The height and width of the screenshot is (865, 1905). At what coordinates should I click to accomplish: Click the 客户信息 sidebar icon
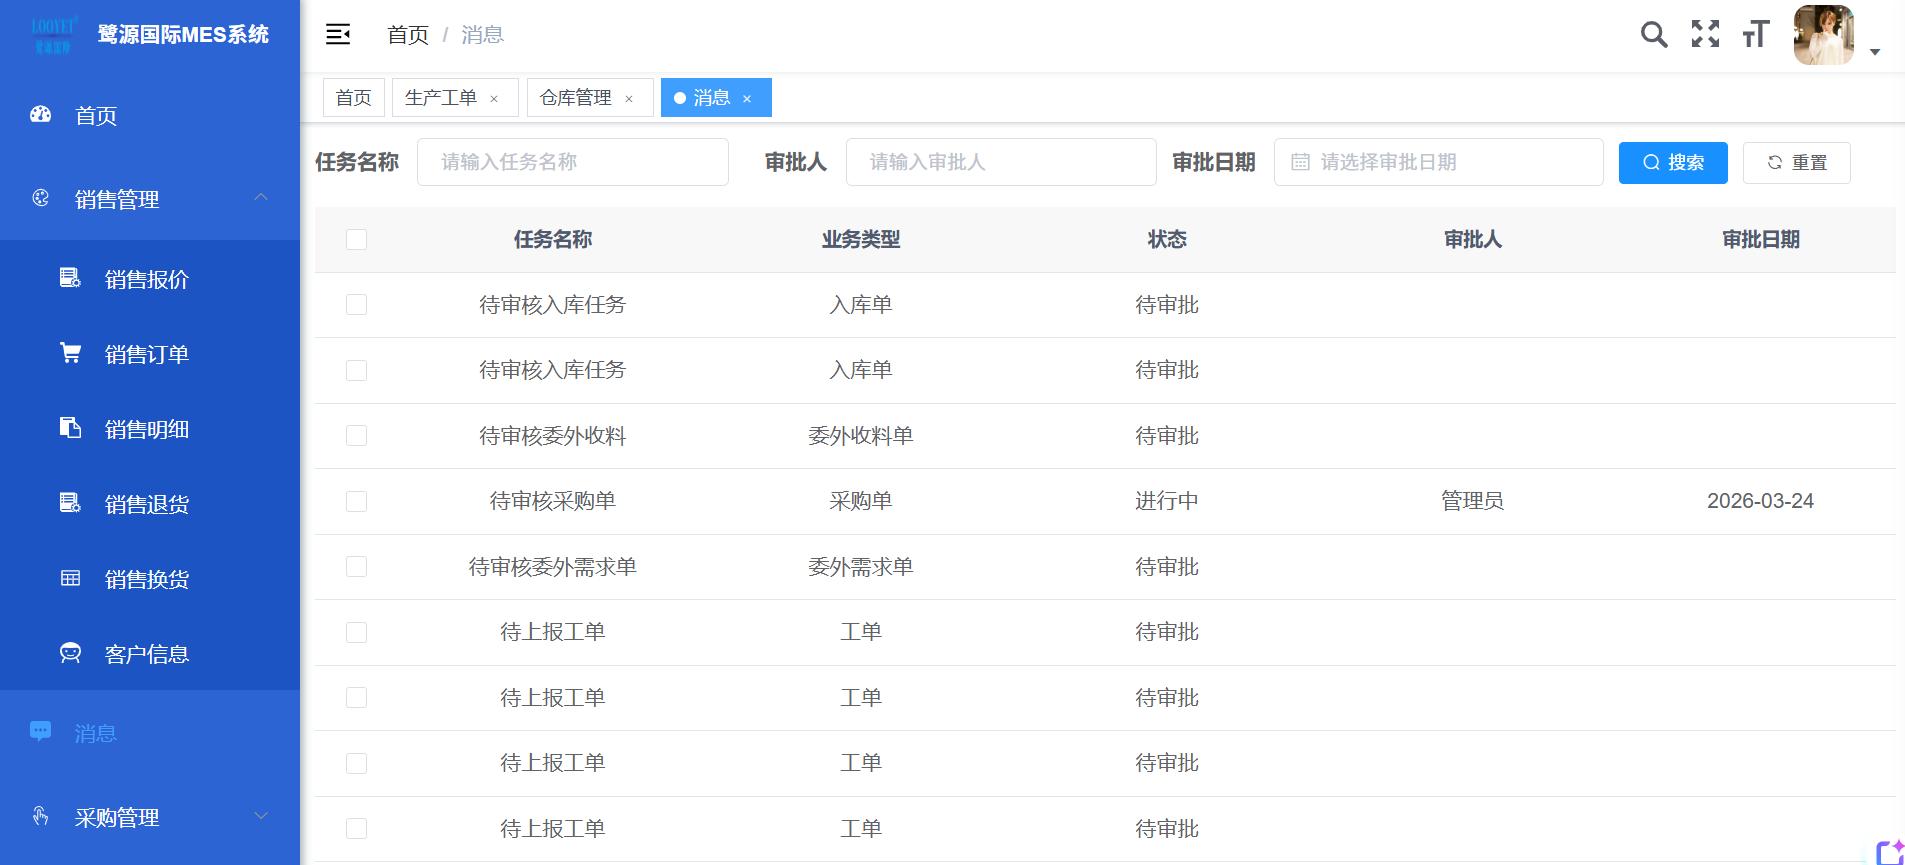click(x=70, y=654)
